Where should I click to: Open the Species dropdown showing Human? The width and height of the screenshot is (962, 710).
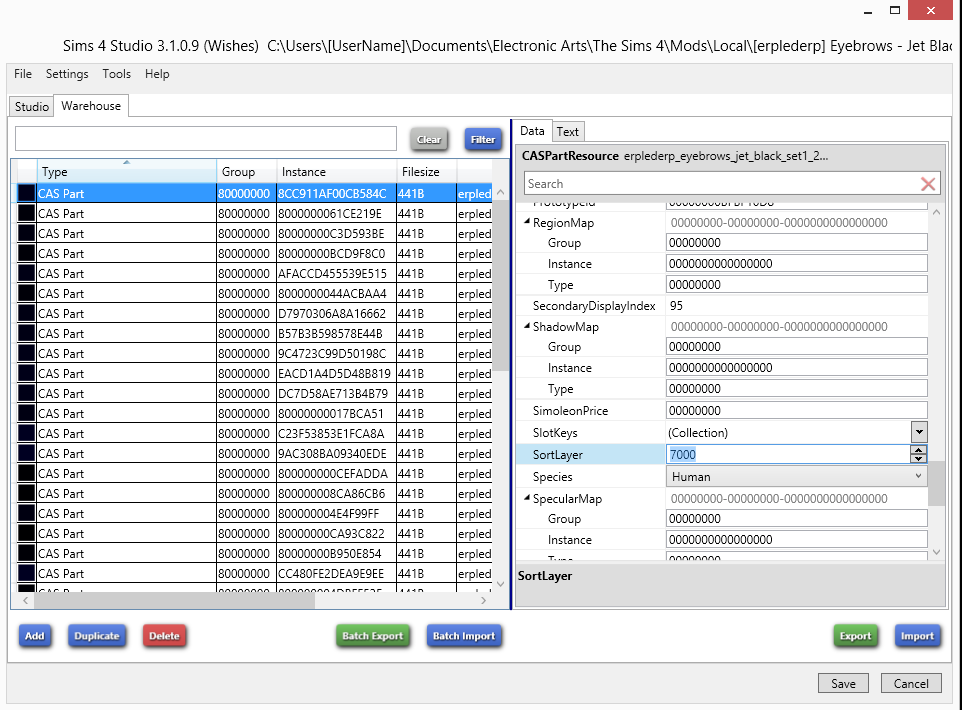796,477
